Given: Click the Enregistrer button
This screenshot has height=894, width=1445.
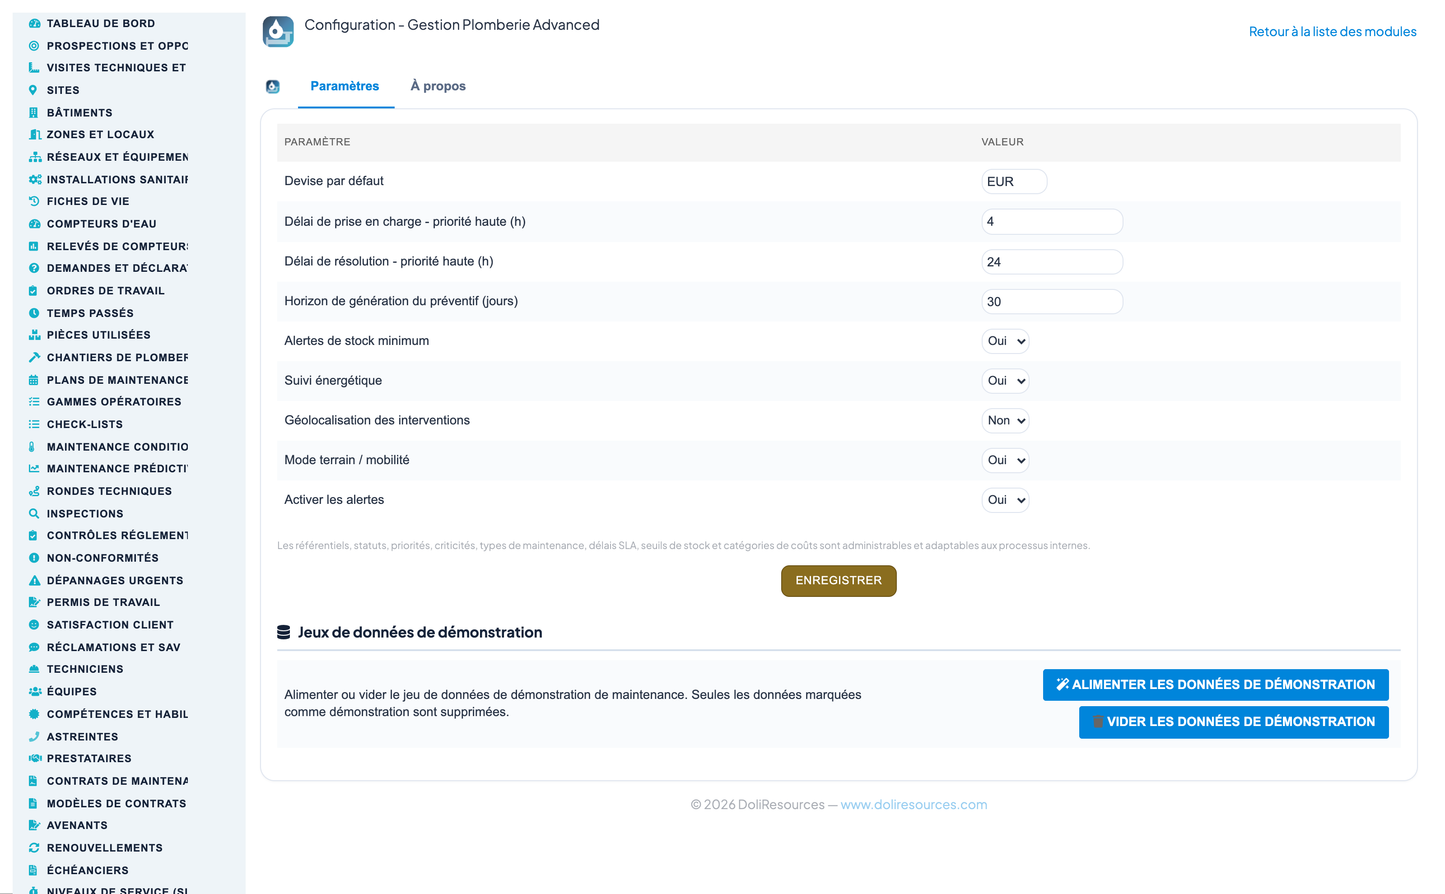Looking at the screenshot, I should tap(838, 581).
